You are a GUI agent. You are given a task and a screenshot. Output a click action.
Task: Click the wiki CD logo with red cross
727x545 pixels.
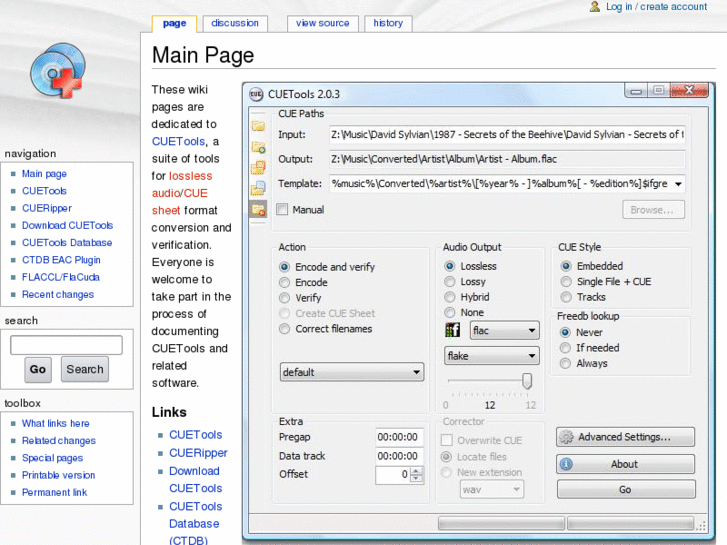(58, 71)
